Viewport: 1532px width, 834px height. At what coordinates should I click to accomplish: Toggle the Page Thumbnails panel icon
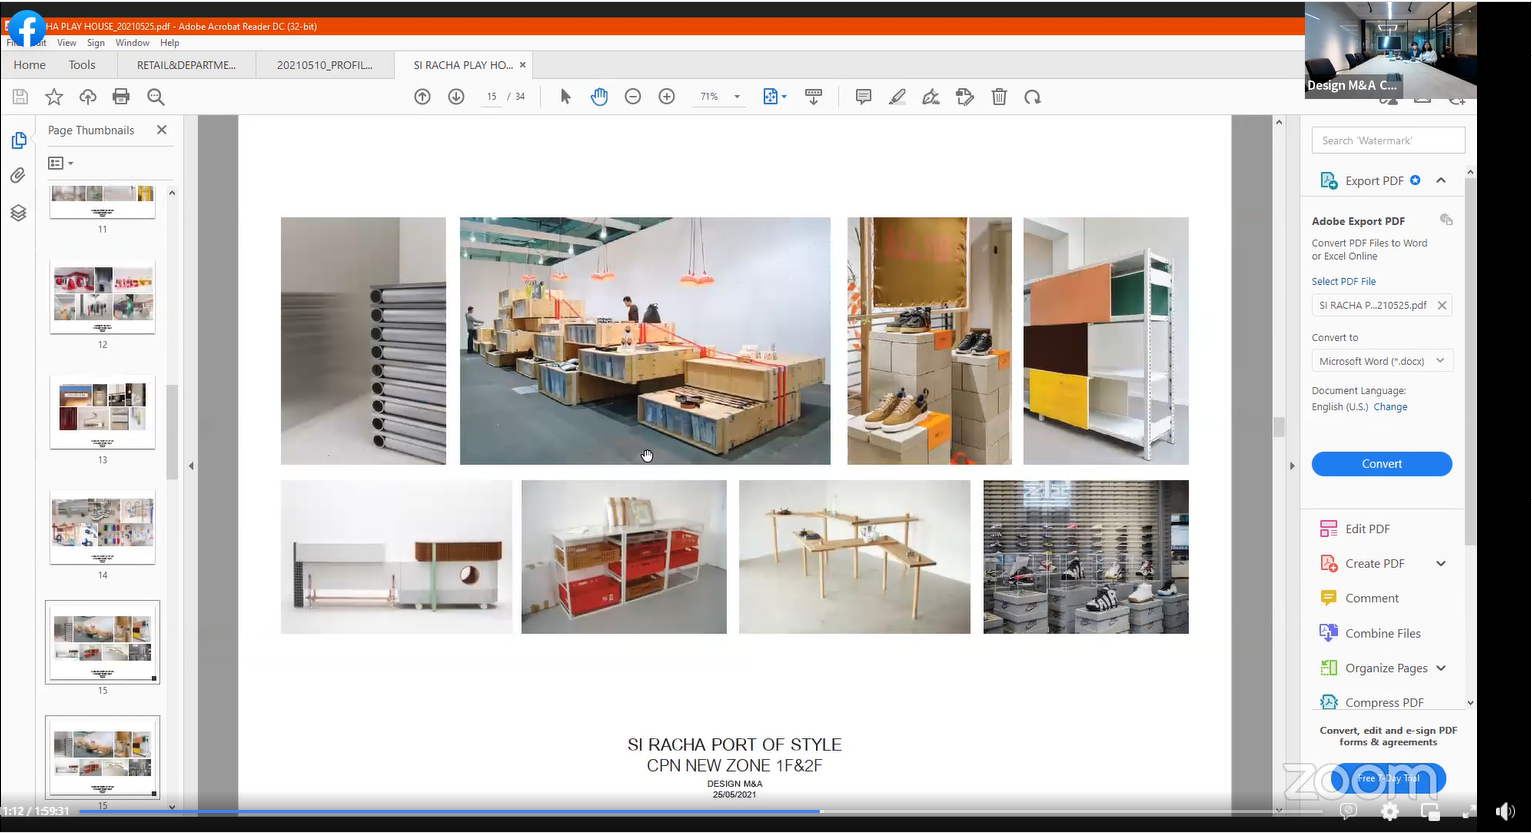coord(18,141)
